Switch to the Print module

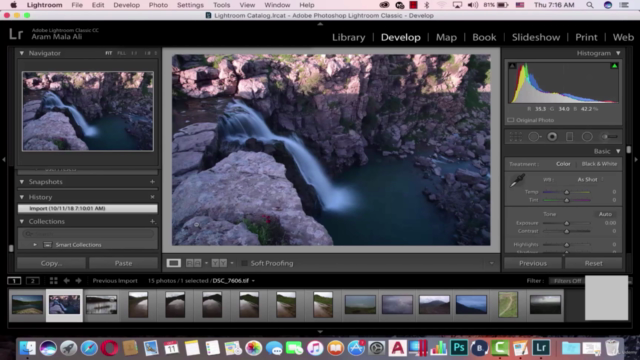586,37
